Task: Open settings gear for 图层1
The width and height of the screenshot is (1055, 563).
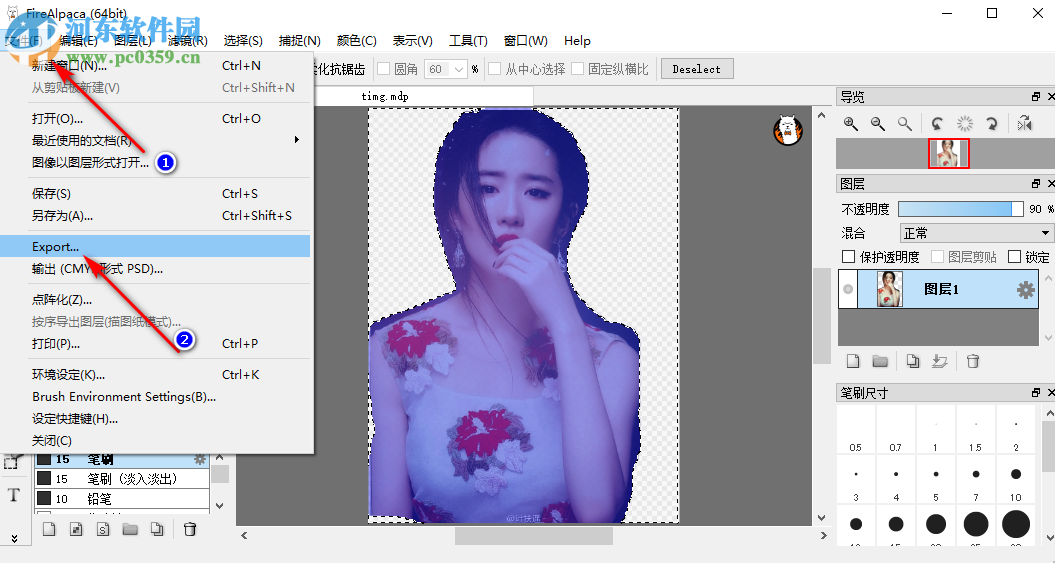Action: point(1025,290)
